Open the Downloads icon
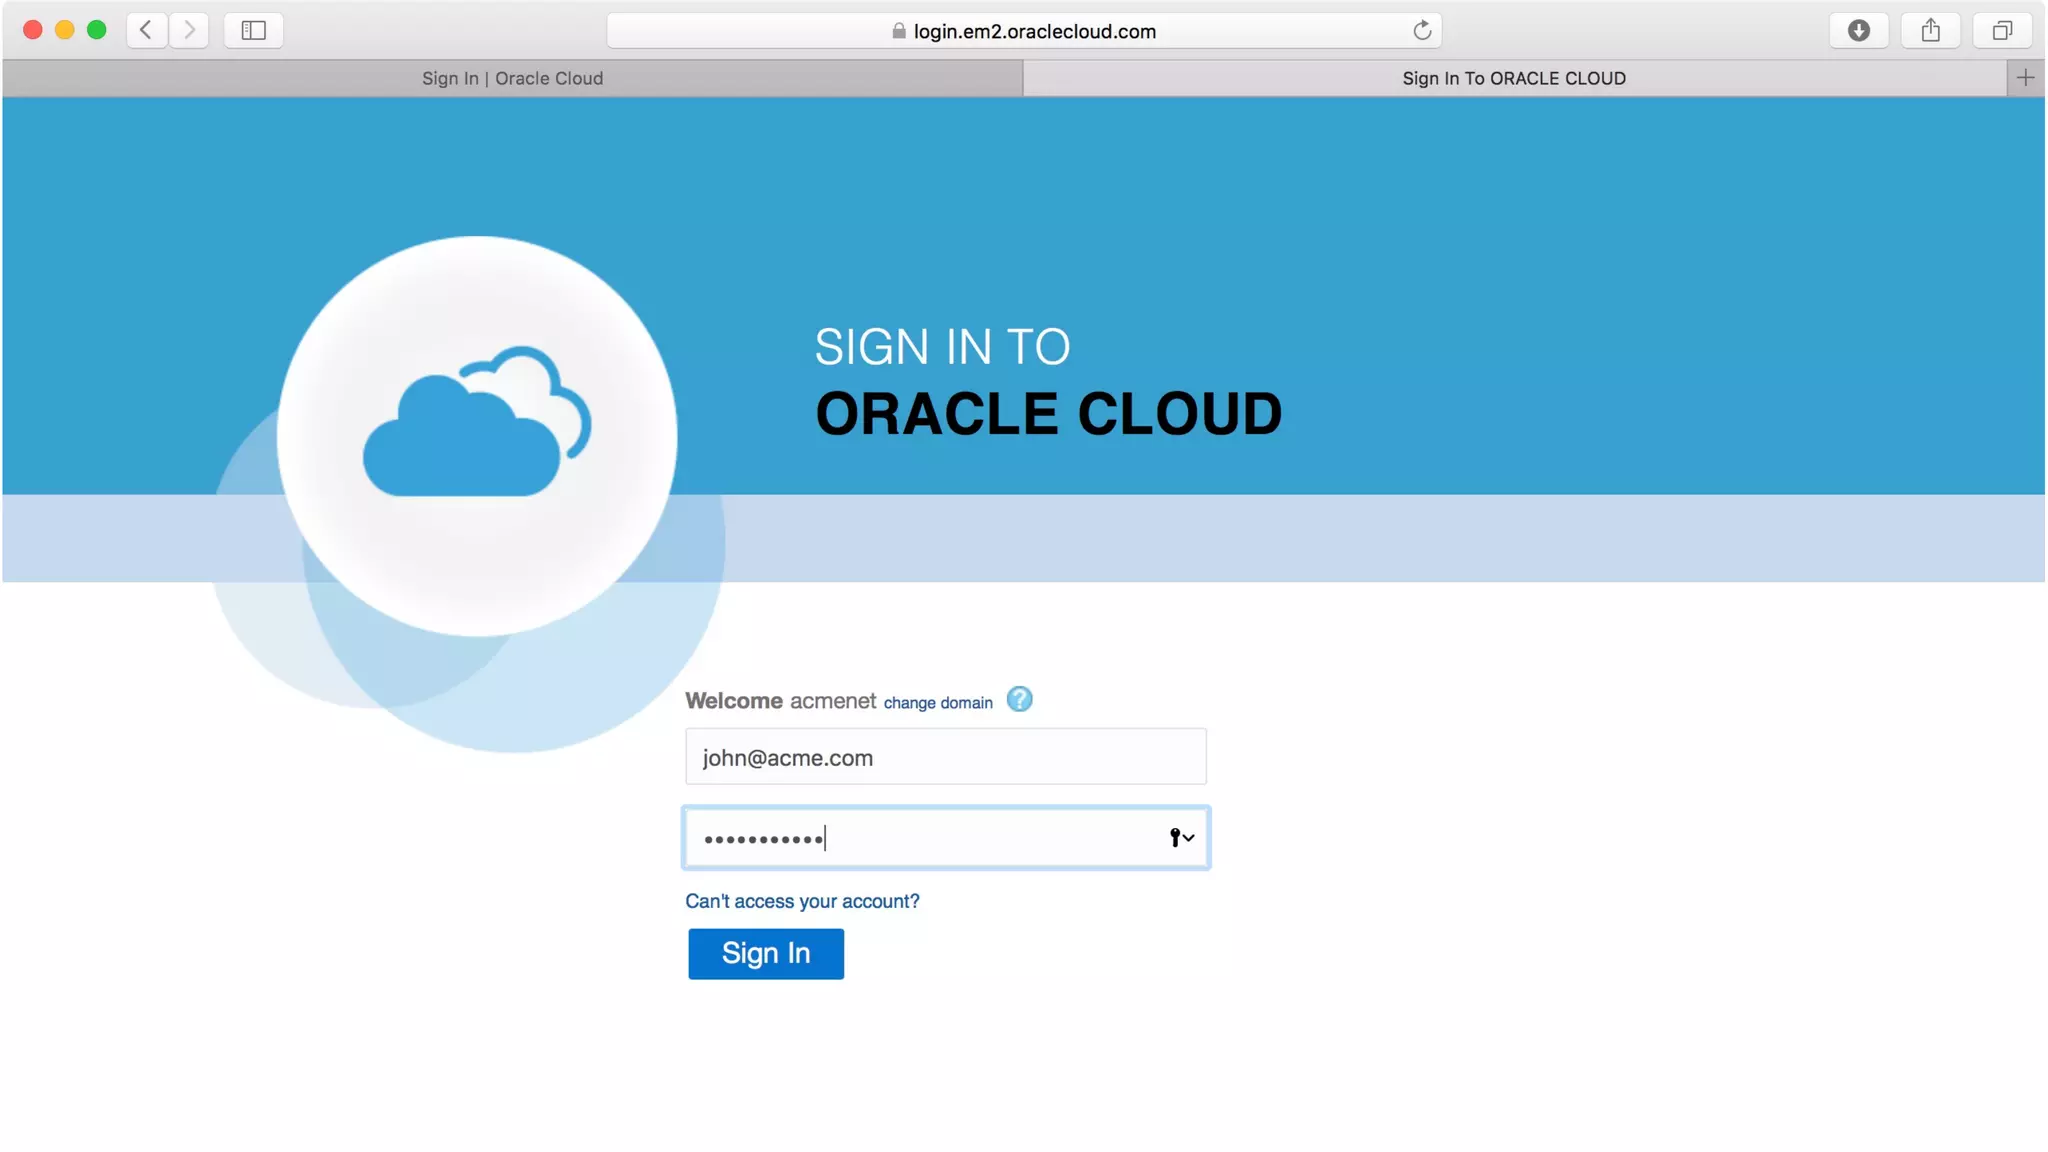Image resolution: width=2048 pixels, height=1152 pixels. pos(1858,30)
